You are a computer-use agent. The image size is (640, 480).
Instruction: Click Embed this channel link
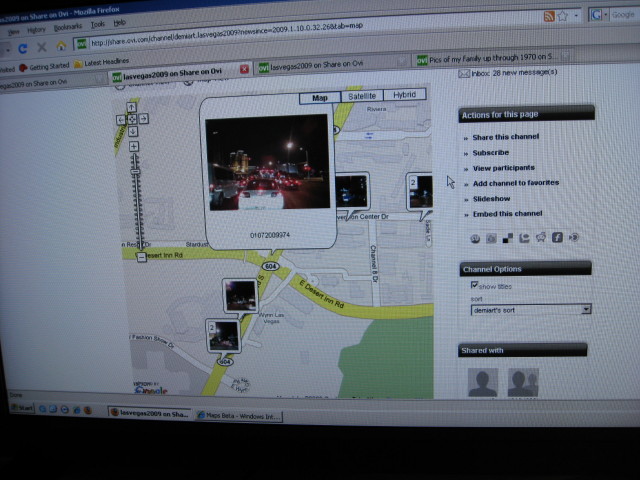pos(507,213)
